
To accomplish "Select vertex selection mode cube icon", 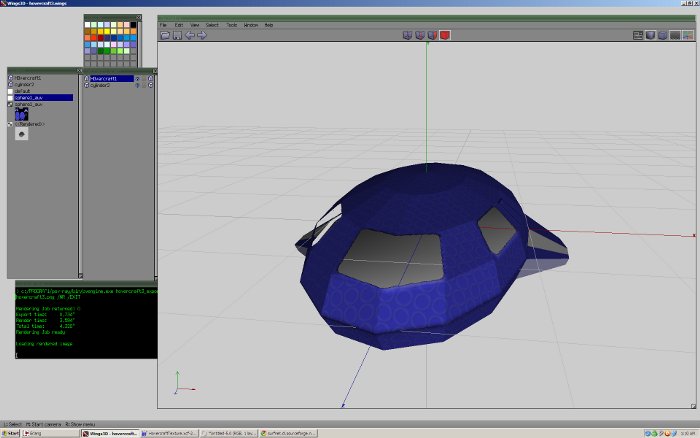I will click(x=407, y=35).
